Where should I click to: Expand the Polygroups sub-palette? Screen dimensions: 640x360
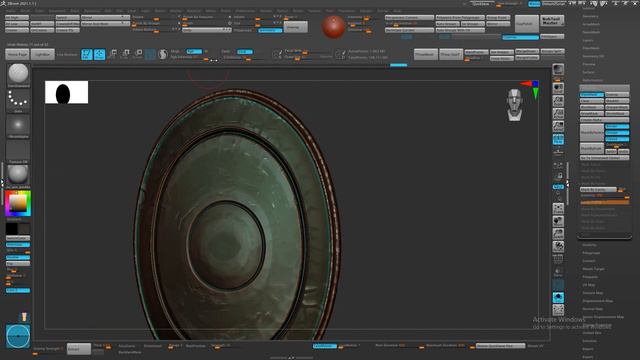click(591, 253)
